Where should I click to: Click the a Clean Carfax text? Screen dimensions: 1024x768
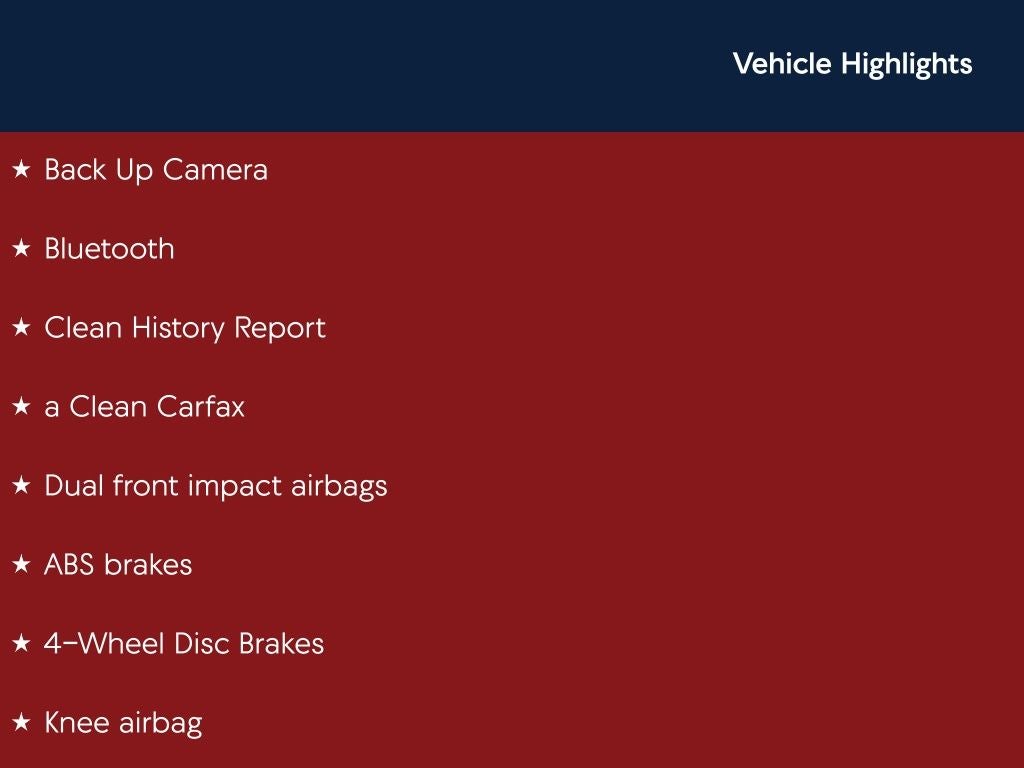coord(144,407)
